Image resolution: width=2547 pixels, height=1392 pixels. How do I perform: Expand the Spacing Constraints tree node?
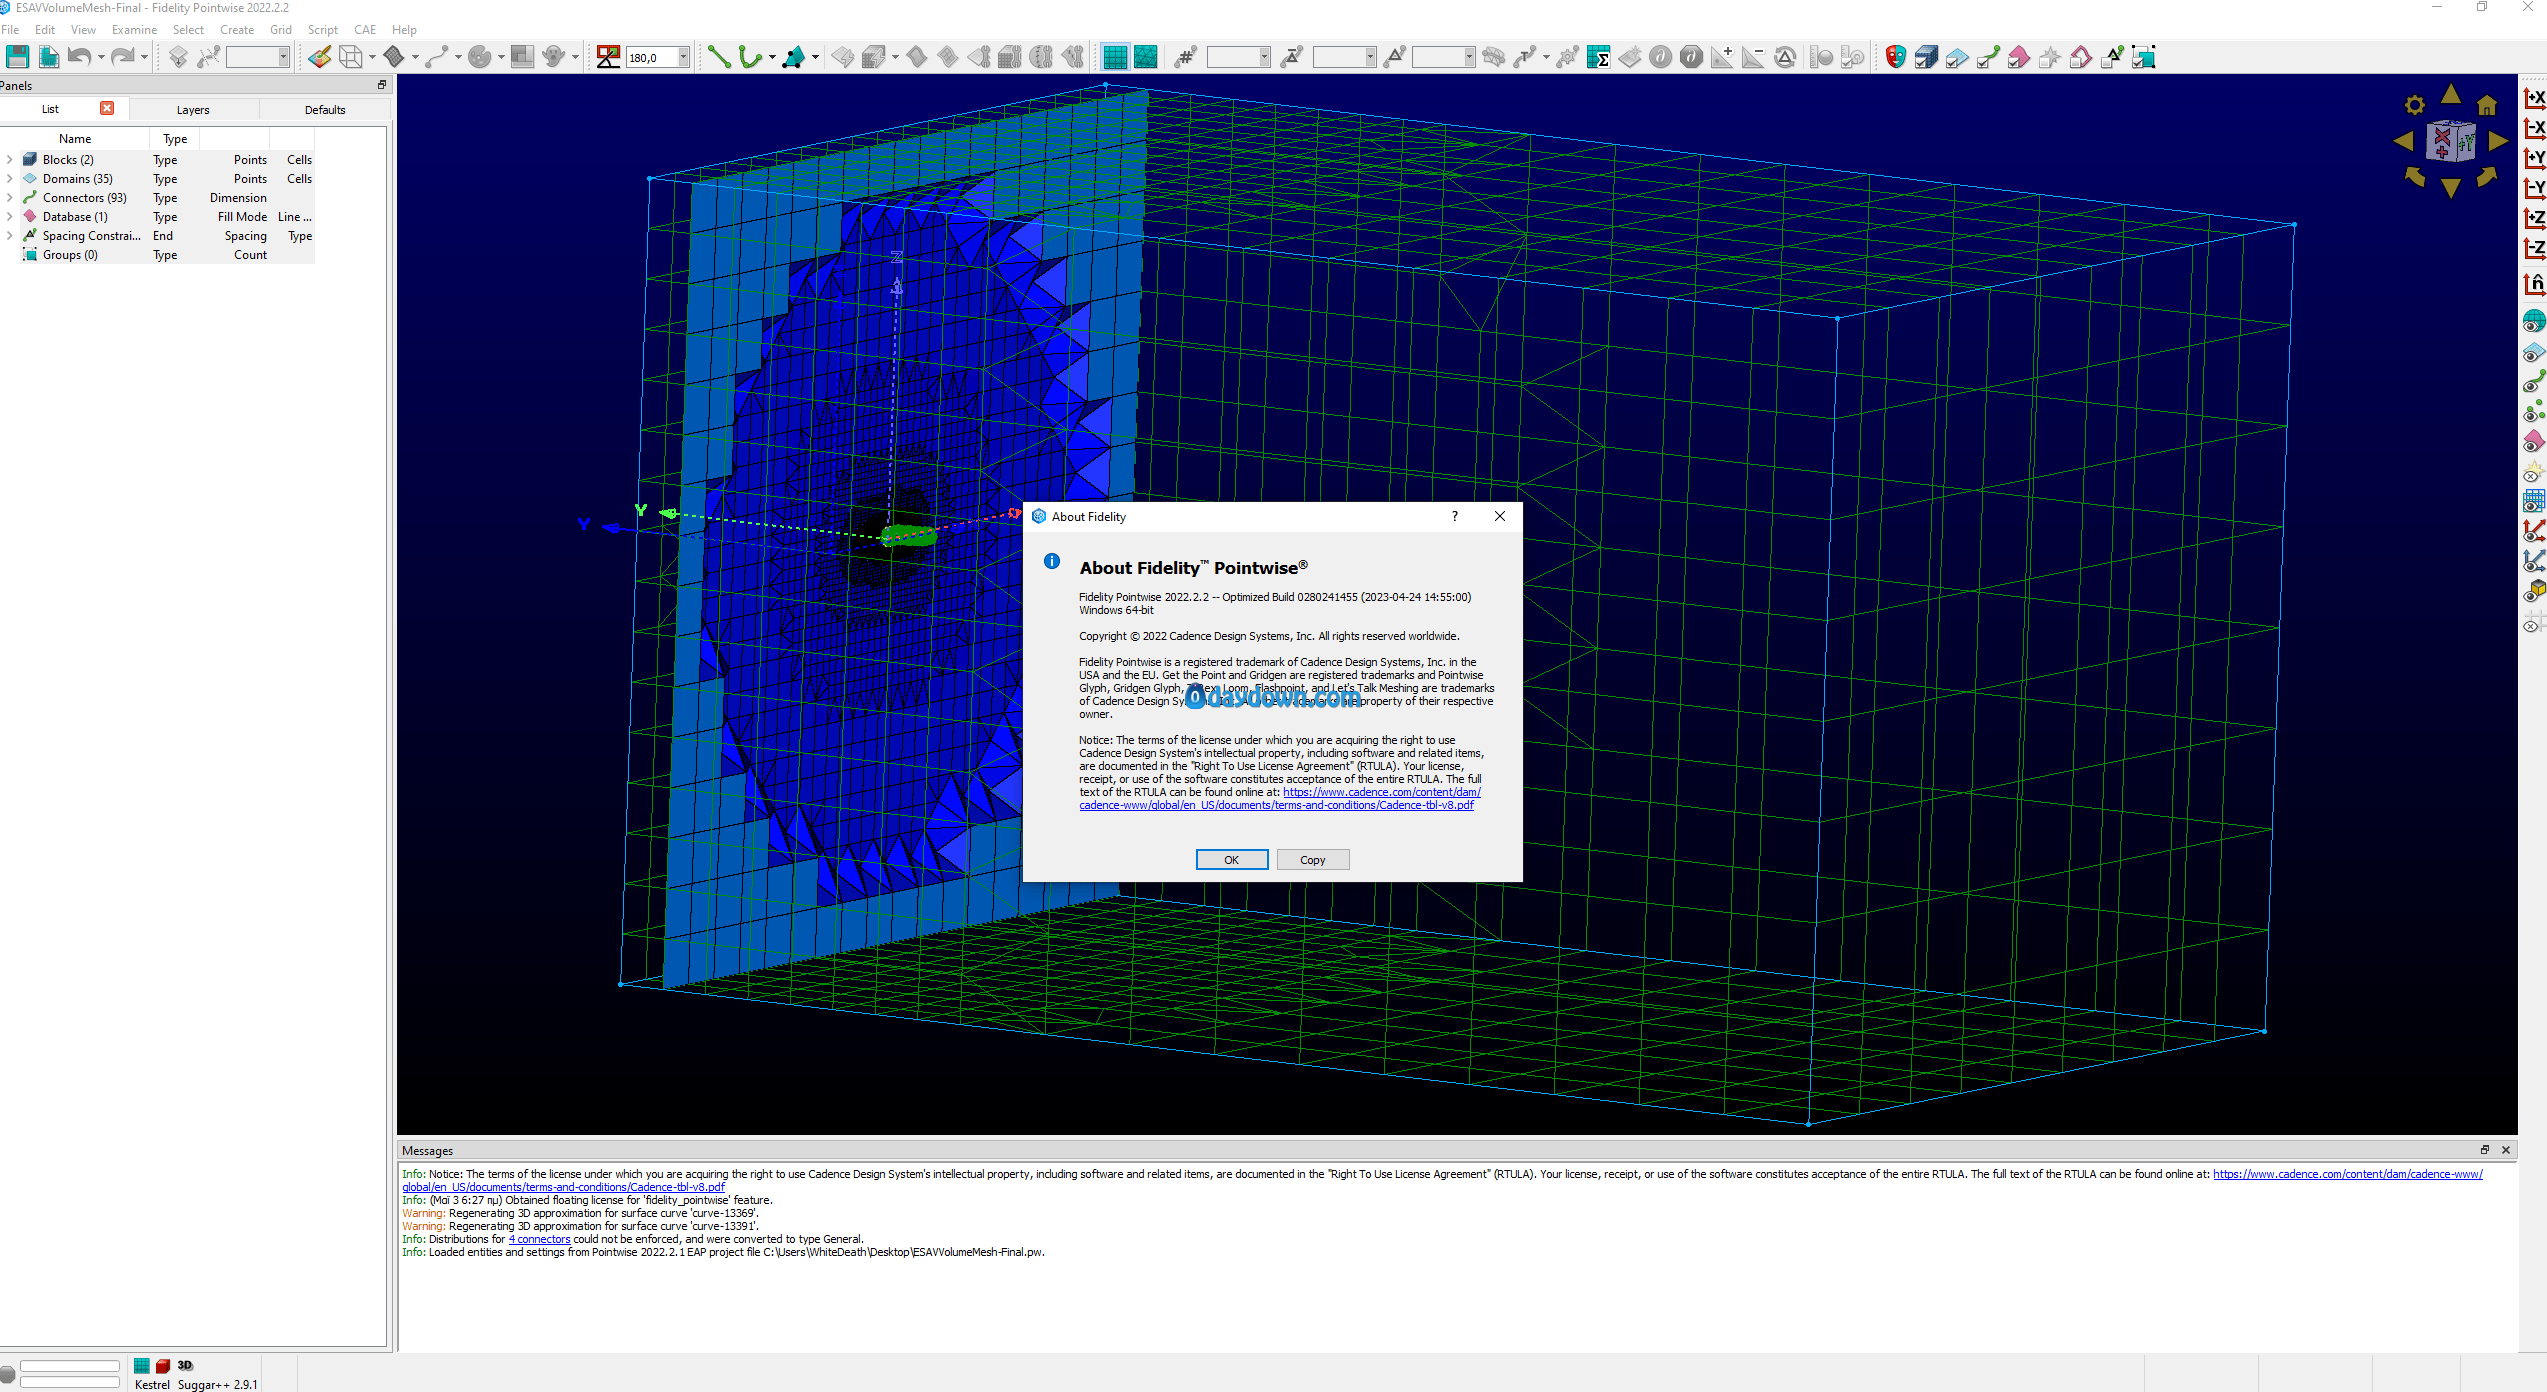click(x=10, y=236)
